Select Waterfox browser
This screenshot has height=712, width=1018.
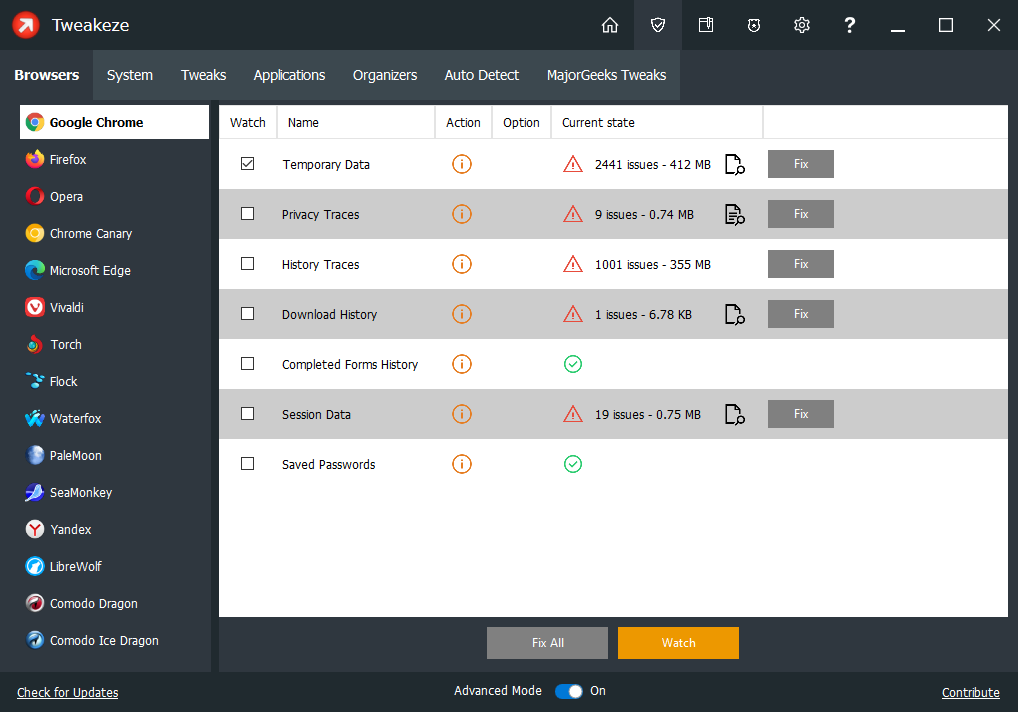tap(114, 419)
